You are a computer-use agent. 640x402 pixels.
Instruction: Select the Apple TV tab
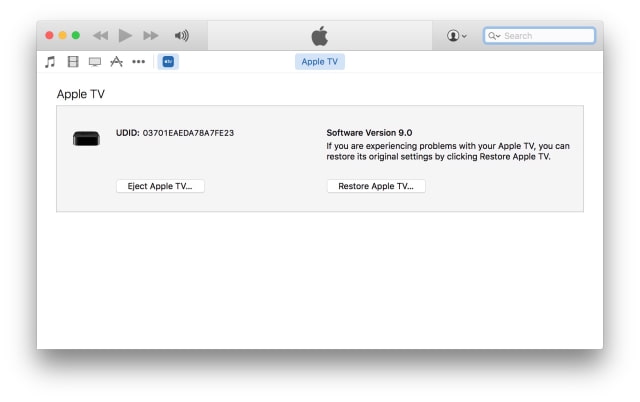coord(320,62)
